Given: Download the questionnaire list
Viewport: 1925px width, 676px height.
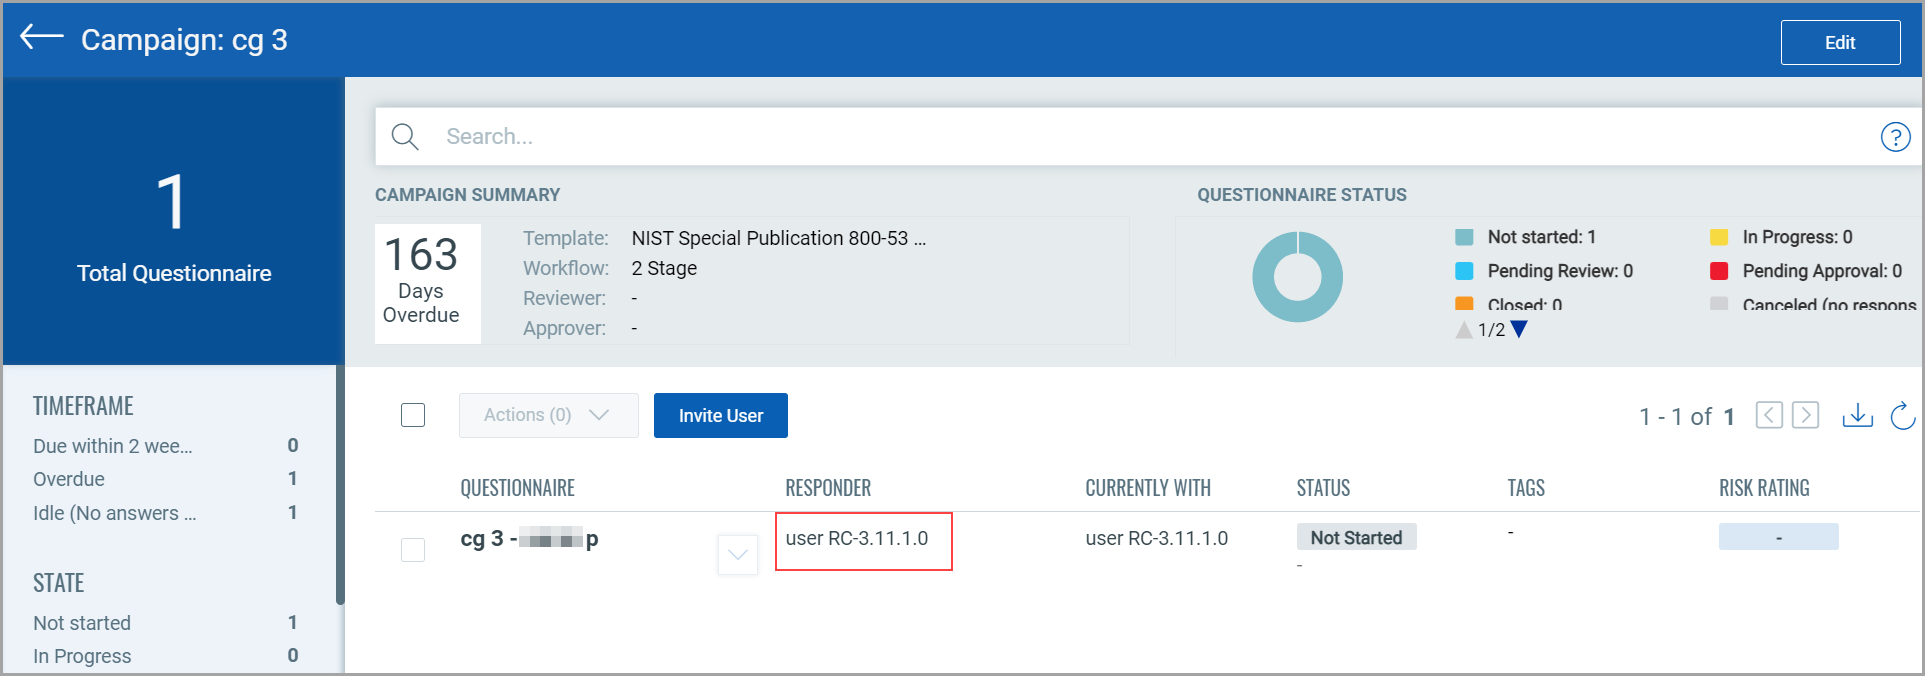Looking at the screenshot, I should point(1857,415).
